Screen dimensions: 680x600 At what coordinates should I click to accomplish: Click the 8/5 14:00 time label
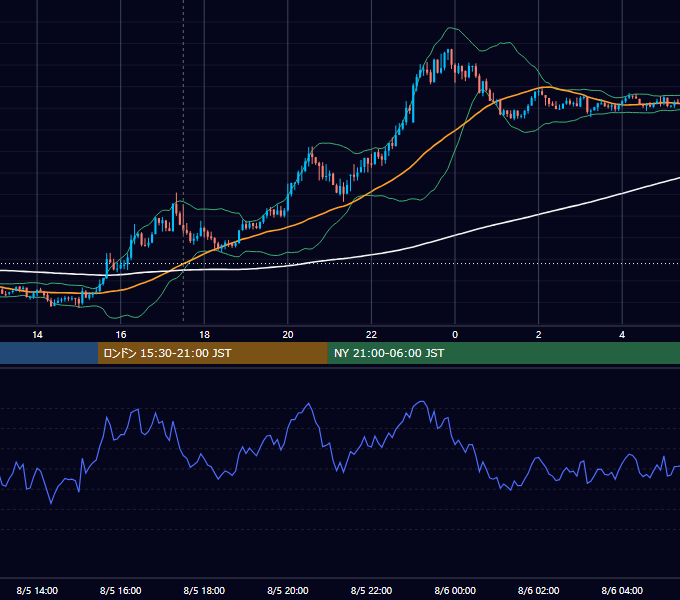point(37,590)
